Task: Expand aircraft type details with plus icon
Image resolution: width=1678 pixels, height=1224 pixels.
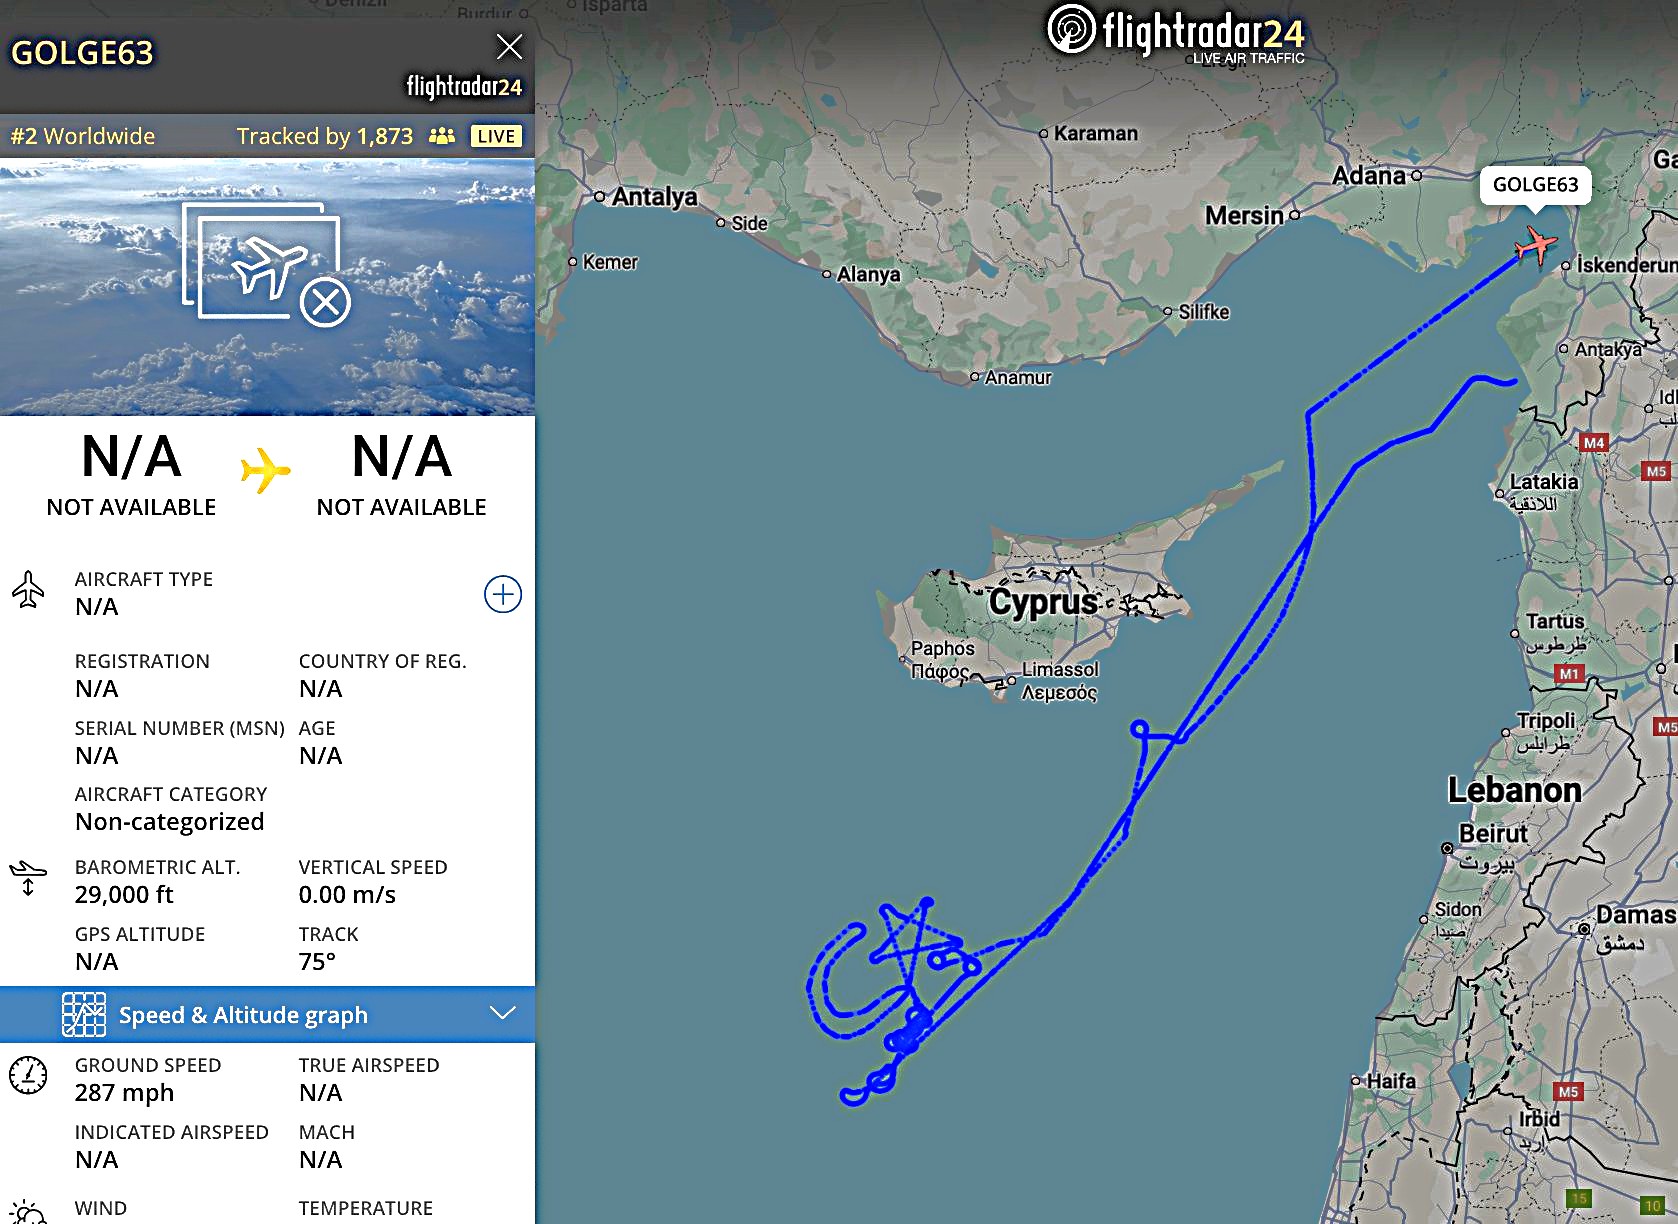Action: (502, 594)
